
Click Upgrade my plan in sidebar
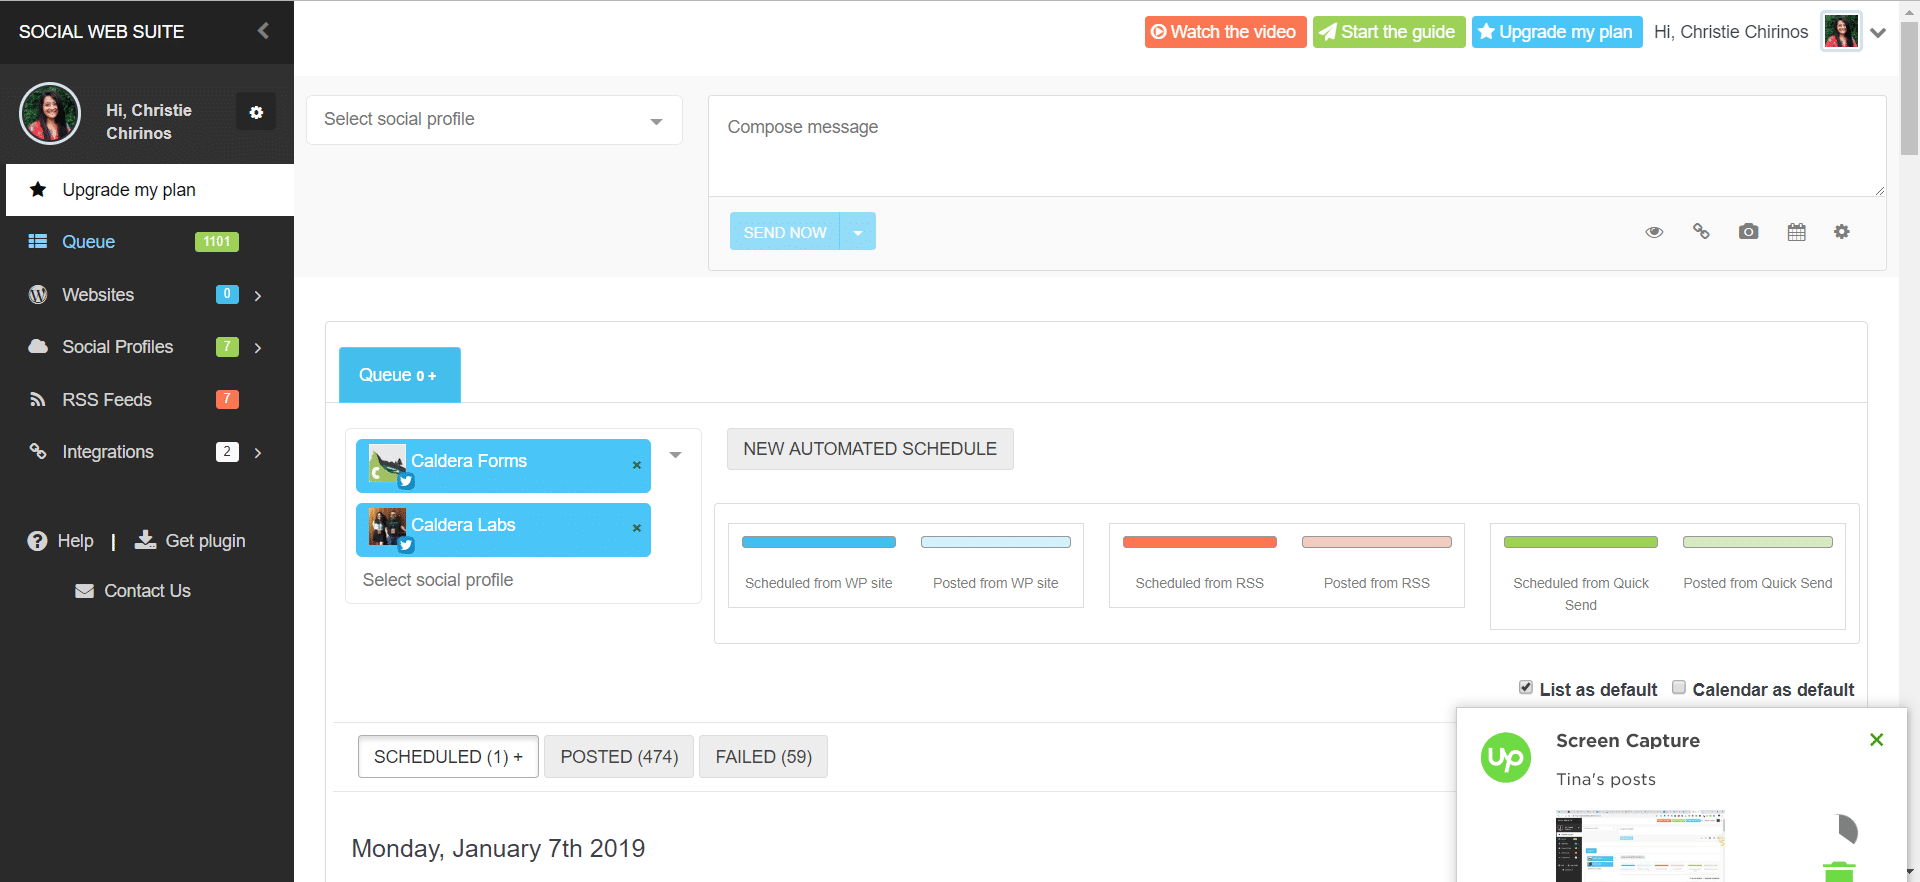(x=150, y=190)
